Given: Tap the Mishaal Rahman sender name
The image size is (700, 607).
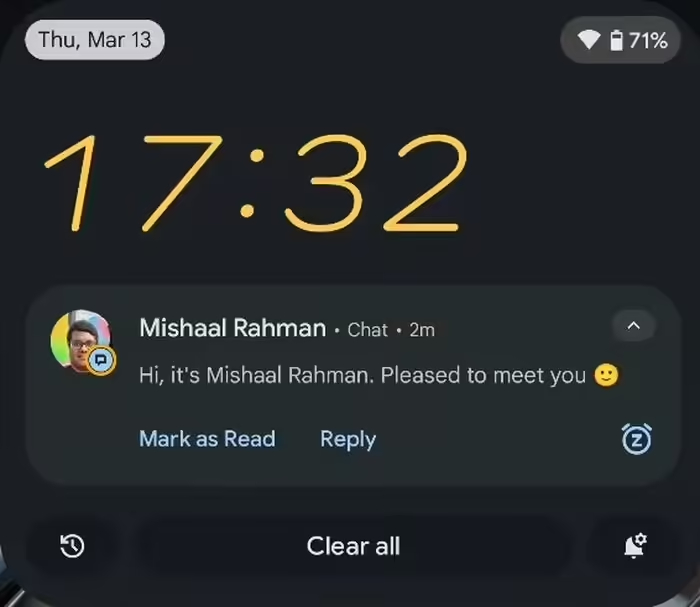Looking at the screenshot, I should [x=233, y=328].
